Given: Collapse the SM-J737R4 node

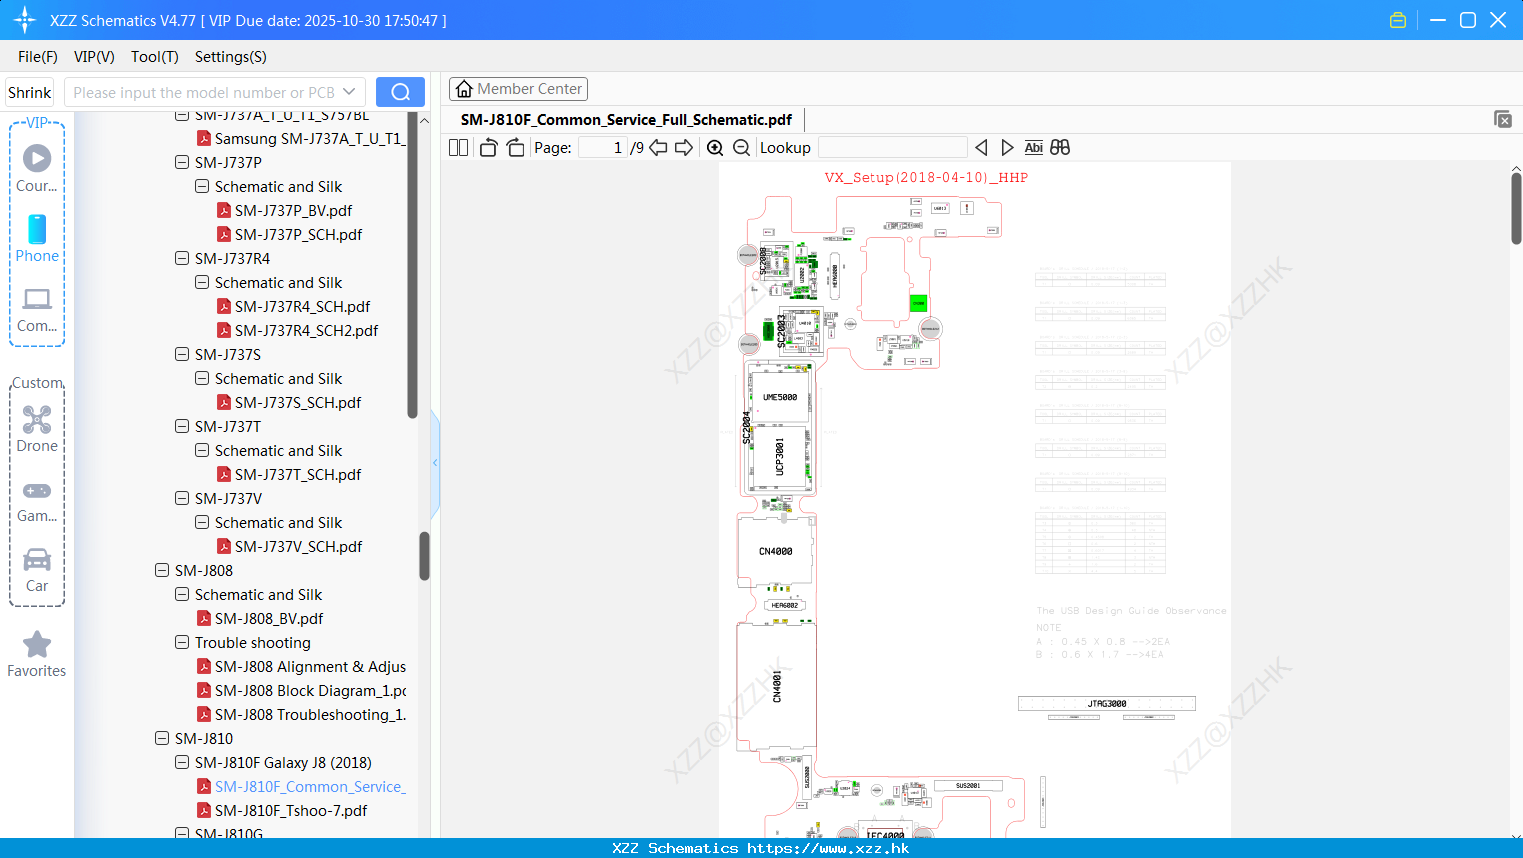Looking at the screenshot, I should (182, 258).
